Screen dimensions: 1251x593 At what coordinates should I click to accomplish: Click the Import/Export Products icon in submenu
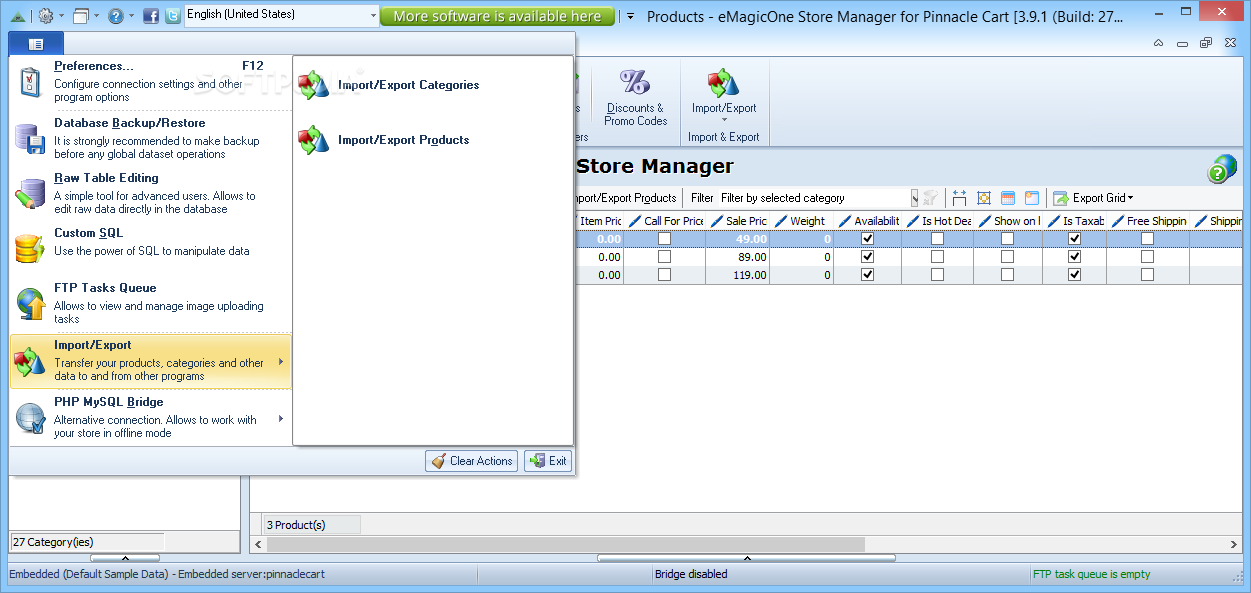click(x=314, y=140)
